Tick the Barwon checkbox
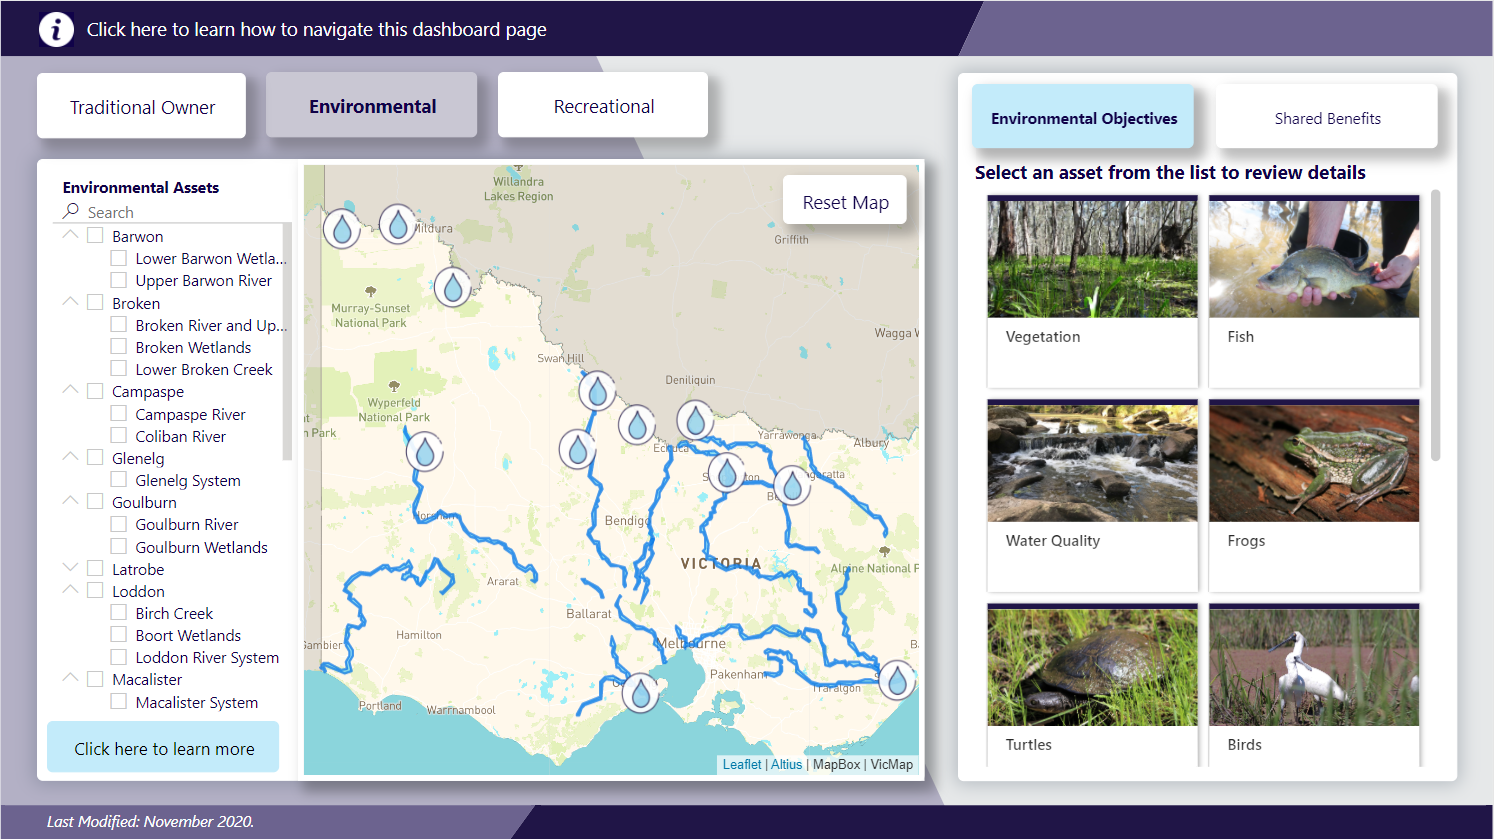Image resolution: width=1494 pixels, height=839 pixels. click(95, 235)
